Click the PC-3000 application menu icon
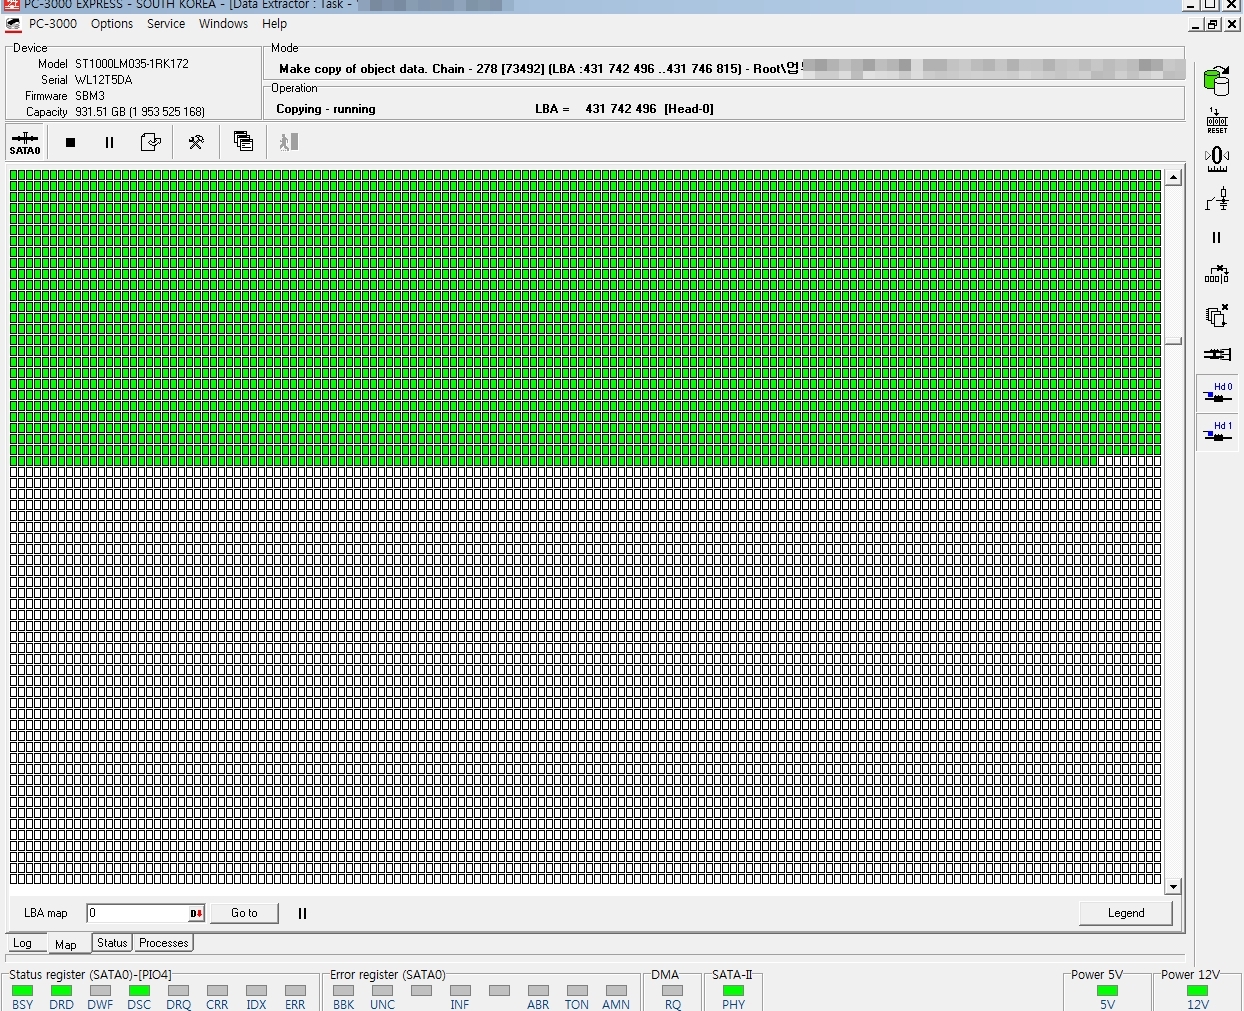 (x=13, y=24)
